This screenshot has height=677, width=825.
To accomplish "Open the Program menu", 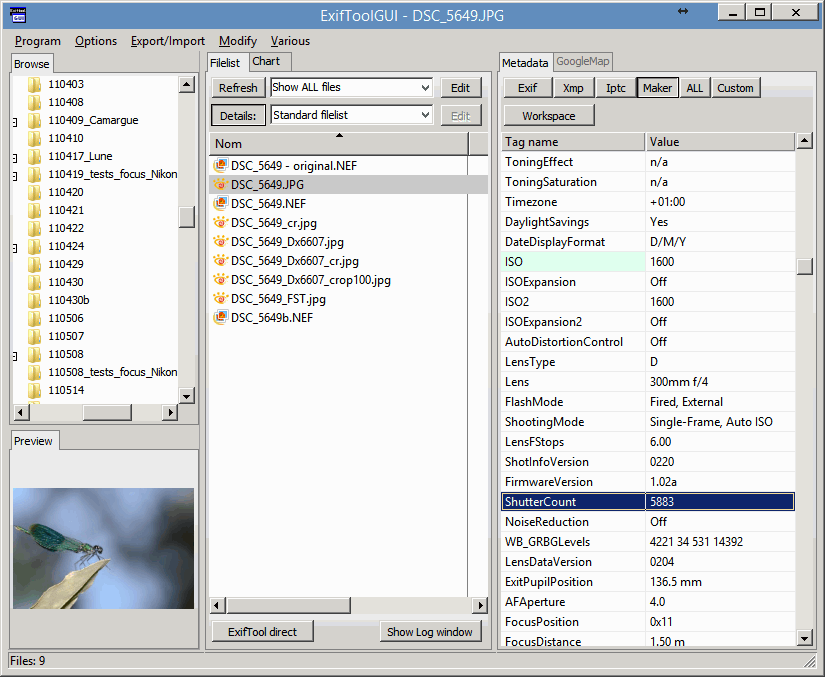I will (38, 41).
